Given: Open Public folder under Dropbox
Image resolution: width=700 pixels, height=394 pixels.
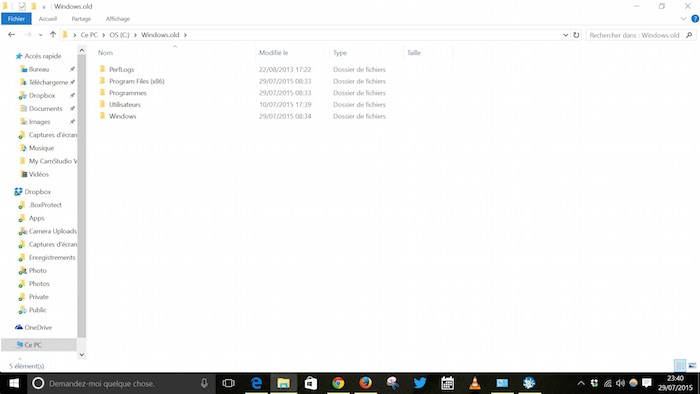Looking at the screenshot, I should pos(37,310).
